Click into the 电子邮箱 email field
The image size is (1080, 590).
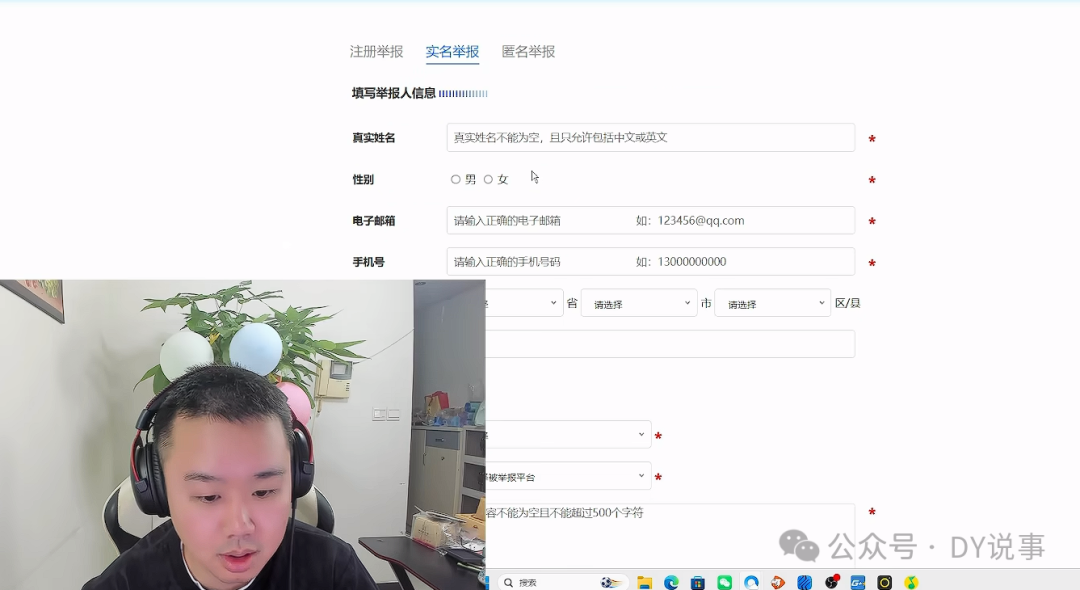[651, 220]
